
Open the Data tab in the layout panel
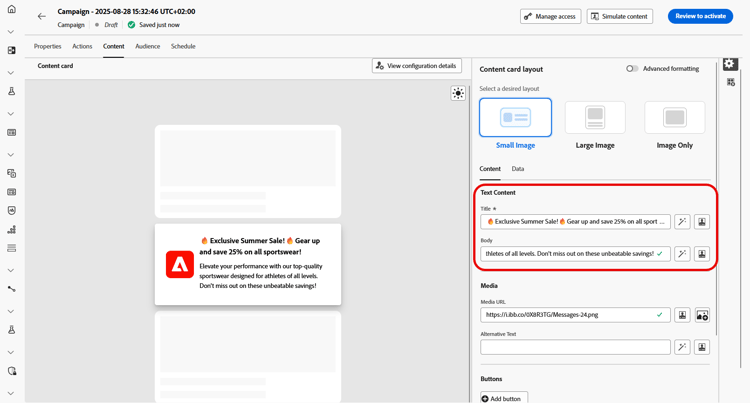518,169
